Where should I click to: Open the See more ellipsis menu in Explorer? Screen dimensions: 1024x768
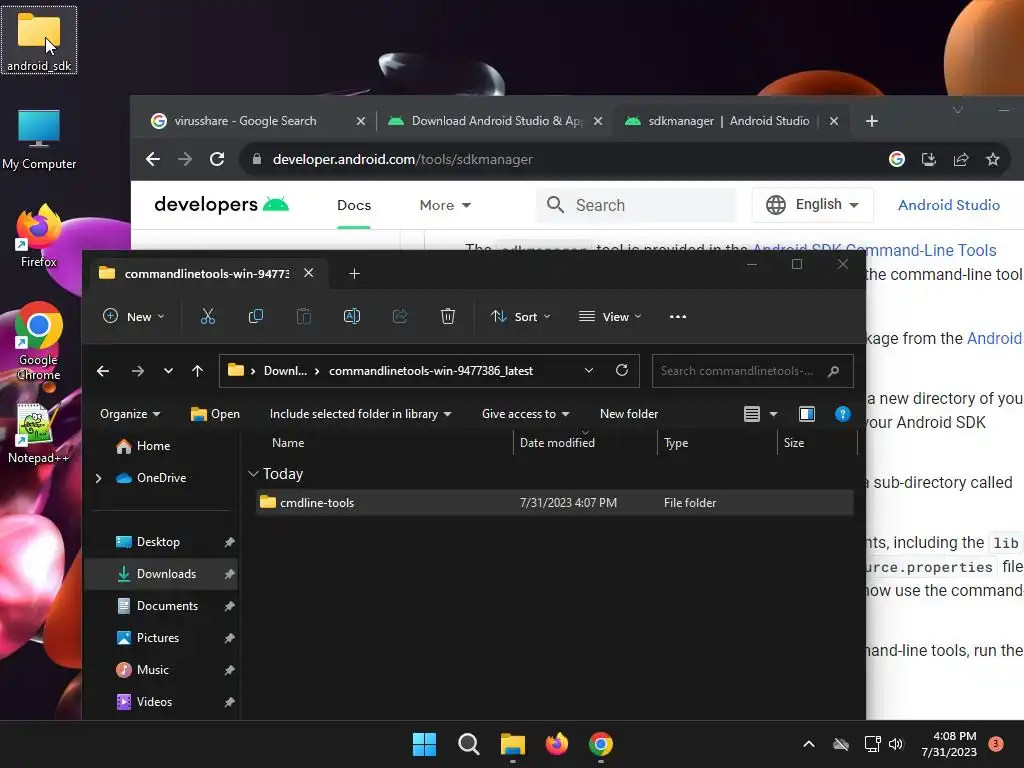678,317
